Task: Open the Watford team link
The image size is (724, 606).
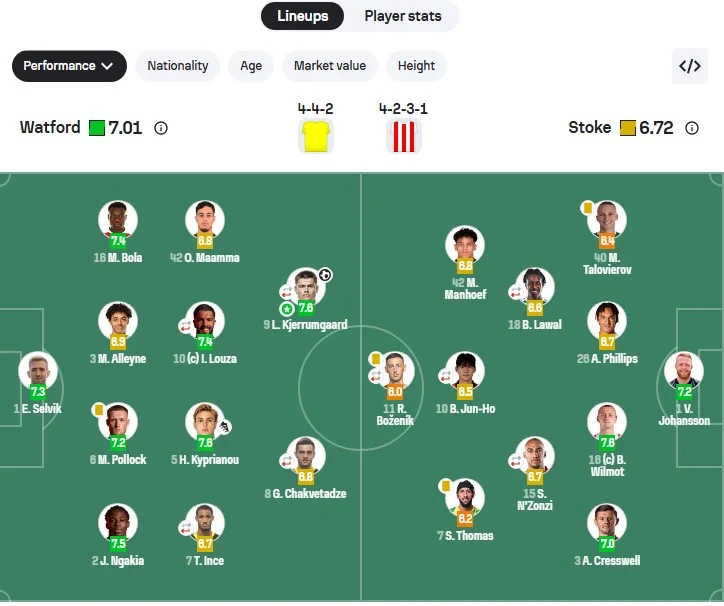Action: pos(50,128)
